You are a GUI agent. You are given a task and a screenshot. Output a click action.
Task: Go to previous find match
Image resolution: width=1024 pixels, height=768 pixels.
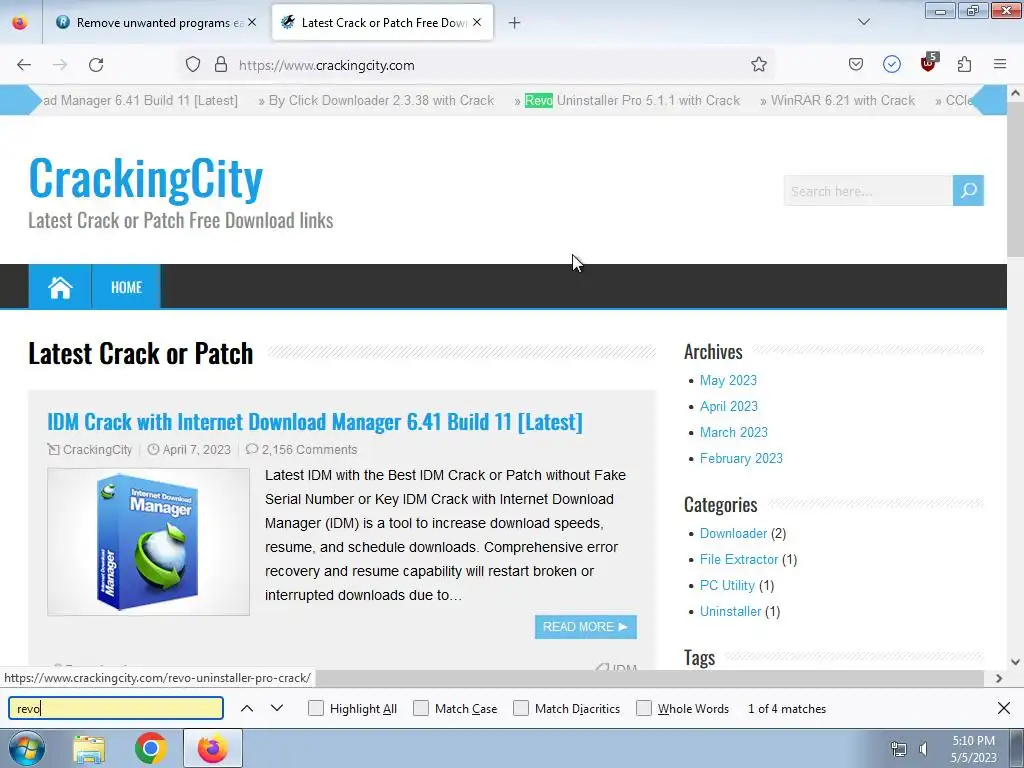[x=247, y=709]
